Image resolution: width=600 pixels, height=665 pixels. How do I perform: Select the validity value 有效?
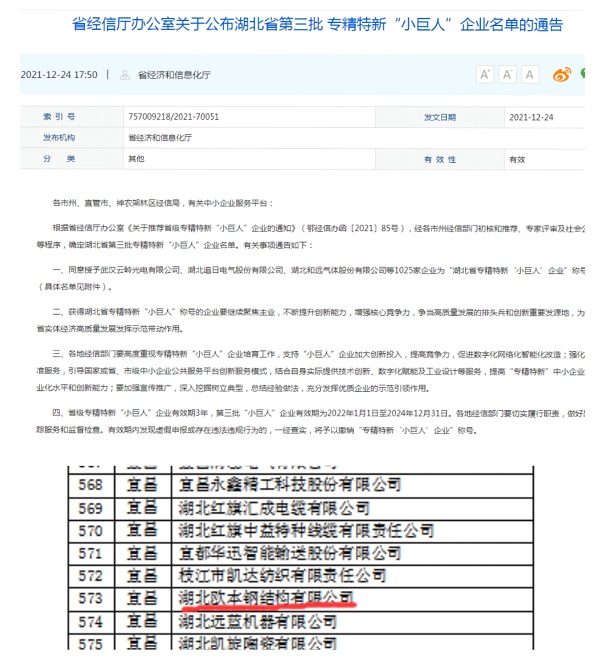pos(517,159)
